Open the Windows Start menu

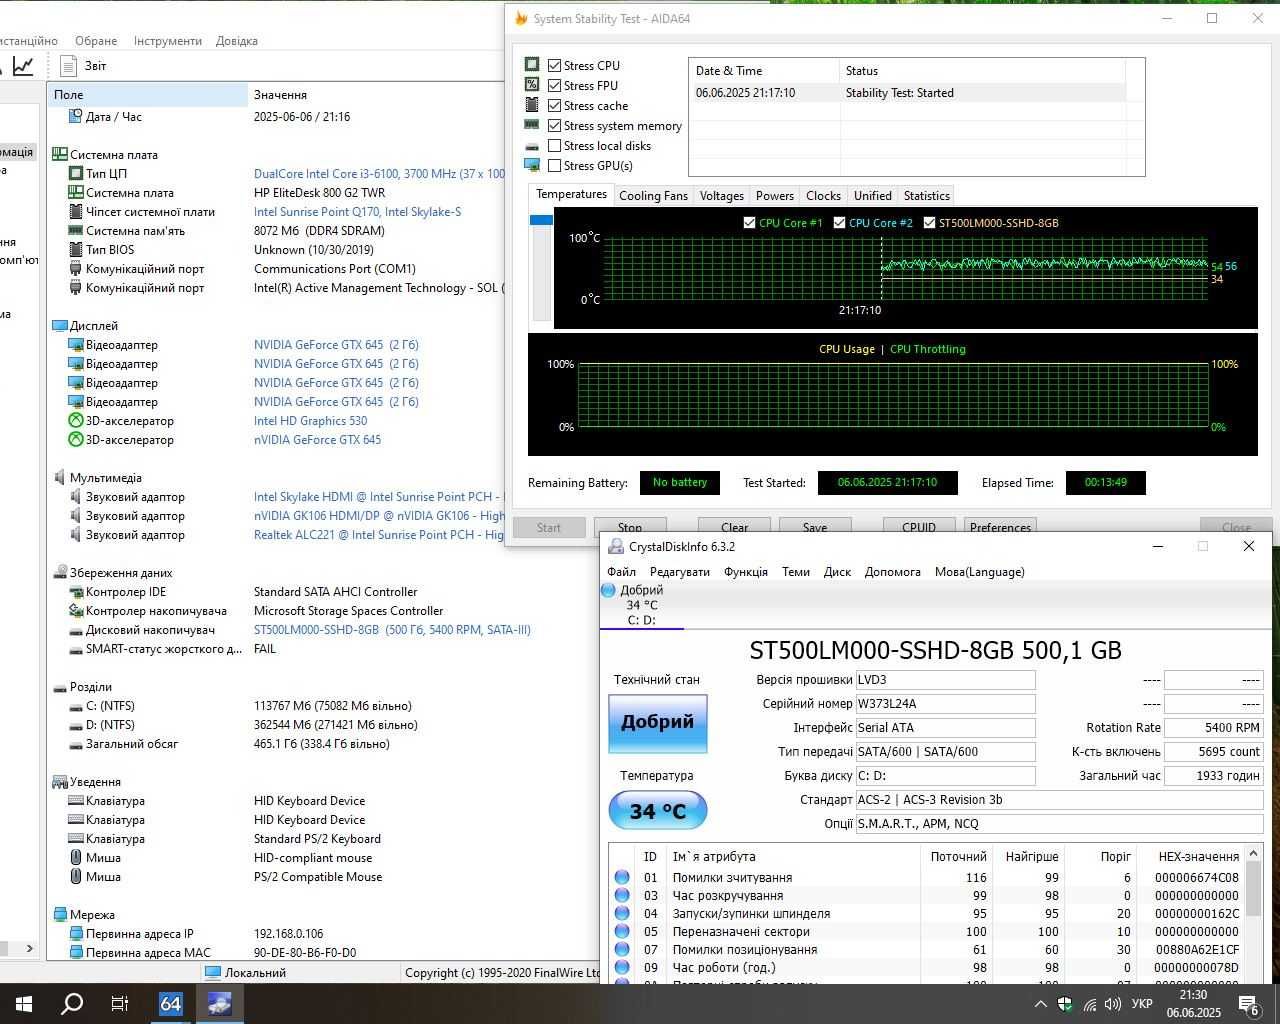point(23,1004)
